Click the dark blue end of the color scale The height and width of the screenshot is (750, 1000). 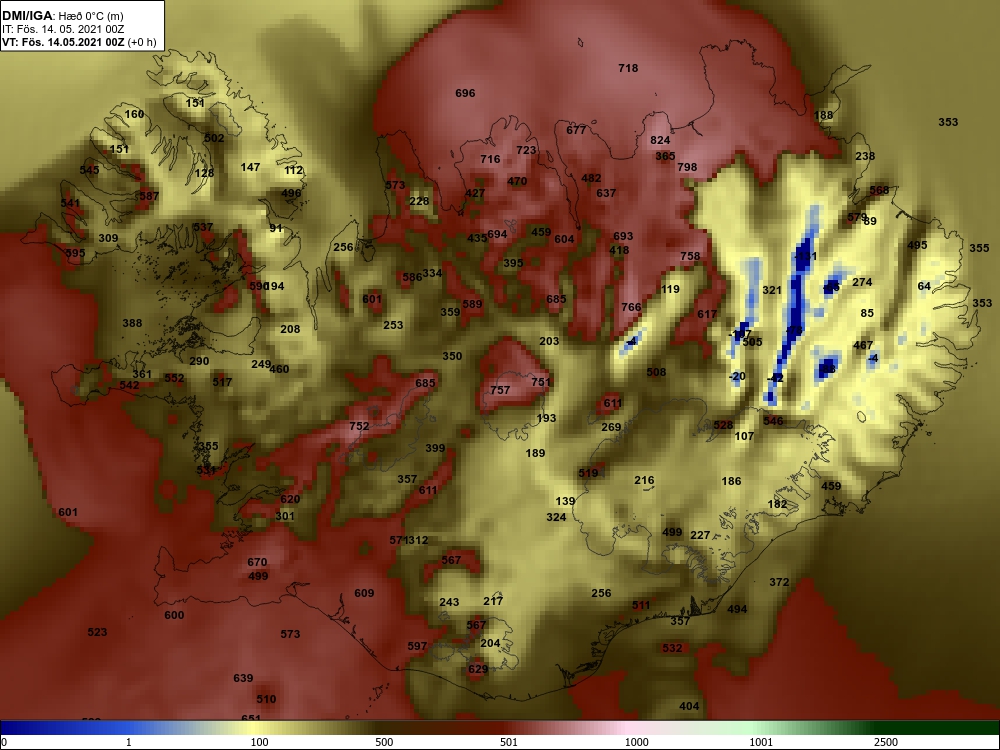[x=13, y=728]
